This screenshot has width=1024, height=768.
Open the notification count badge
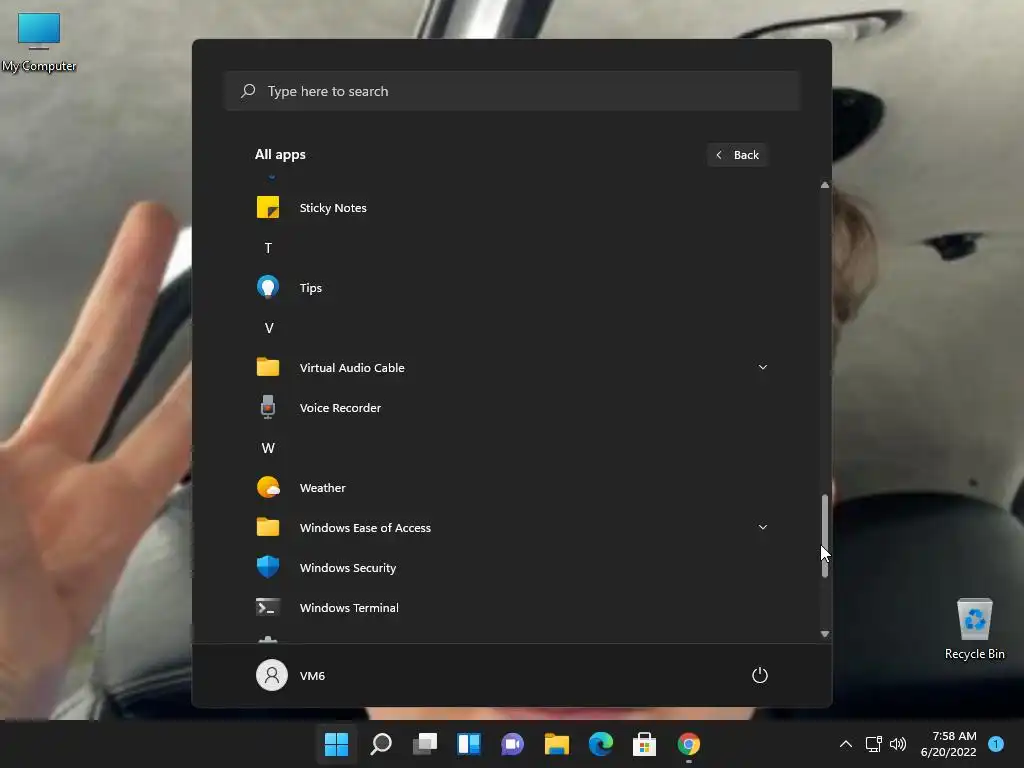pos(996,744)
